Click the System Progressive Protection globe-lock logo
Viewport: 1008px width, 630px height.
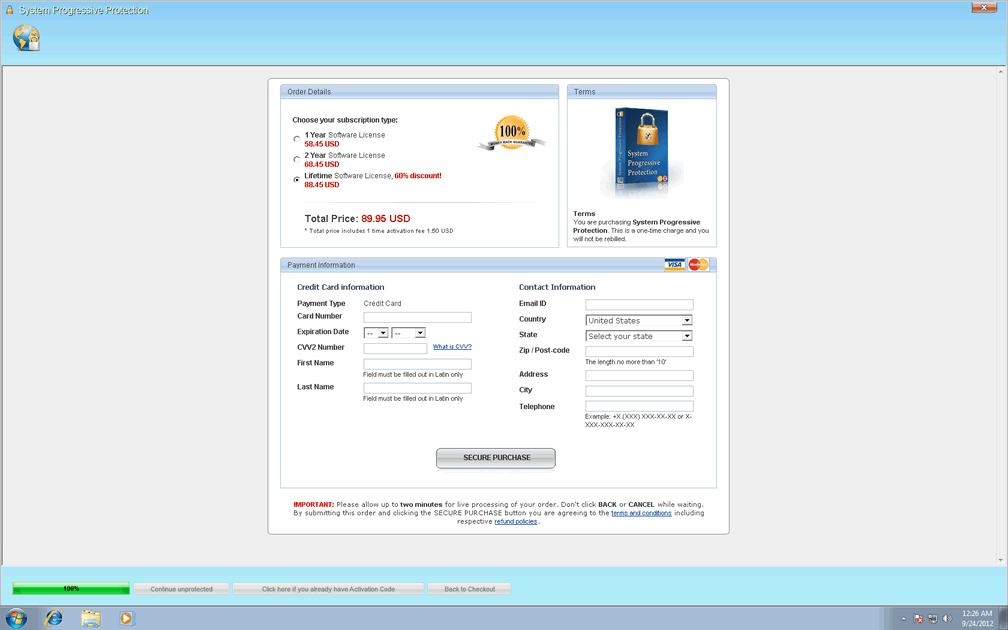coord(26,38)
